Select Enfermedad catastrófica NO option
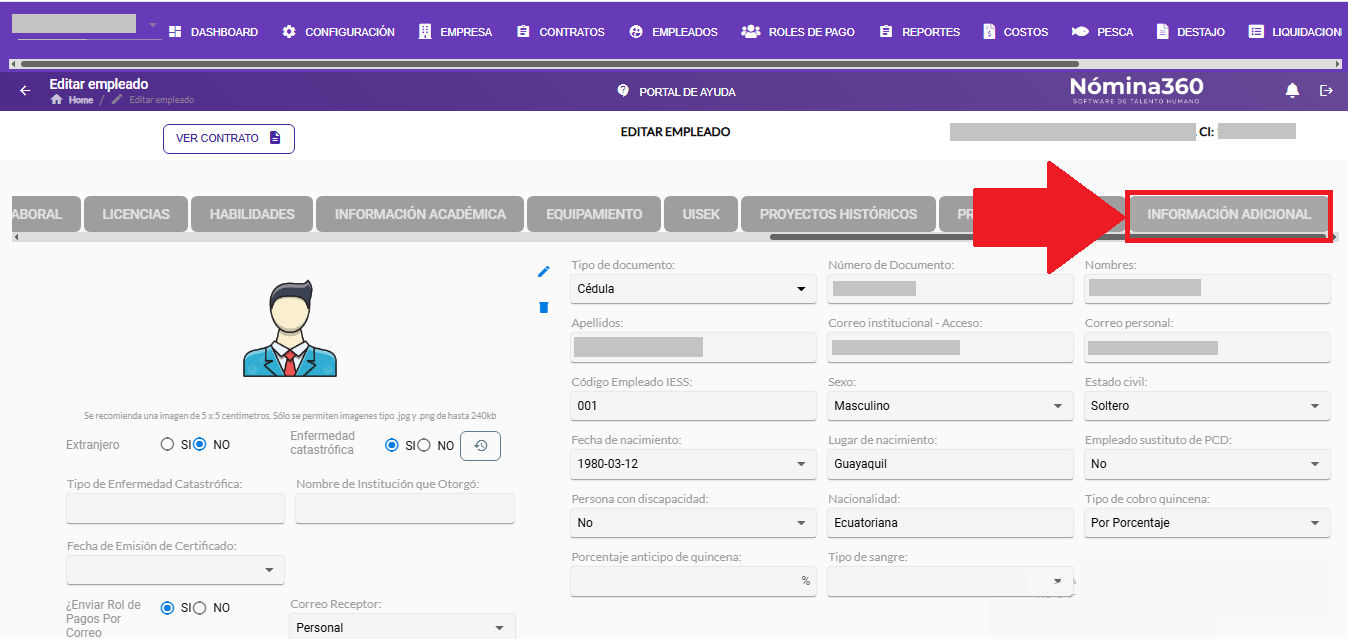This screenshot has height=639, width=1348. [424, 446]
